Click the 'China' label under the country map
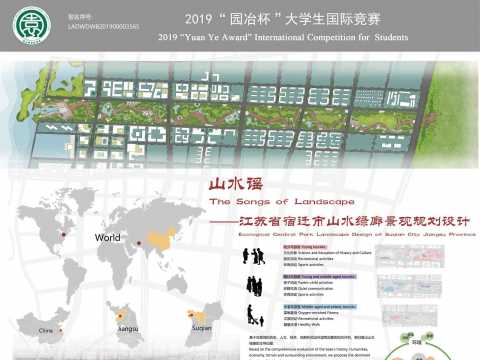480x360 pixels. [46, 331]
